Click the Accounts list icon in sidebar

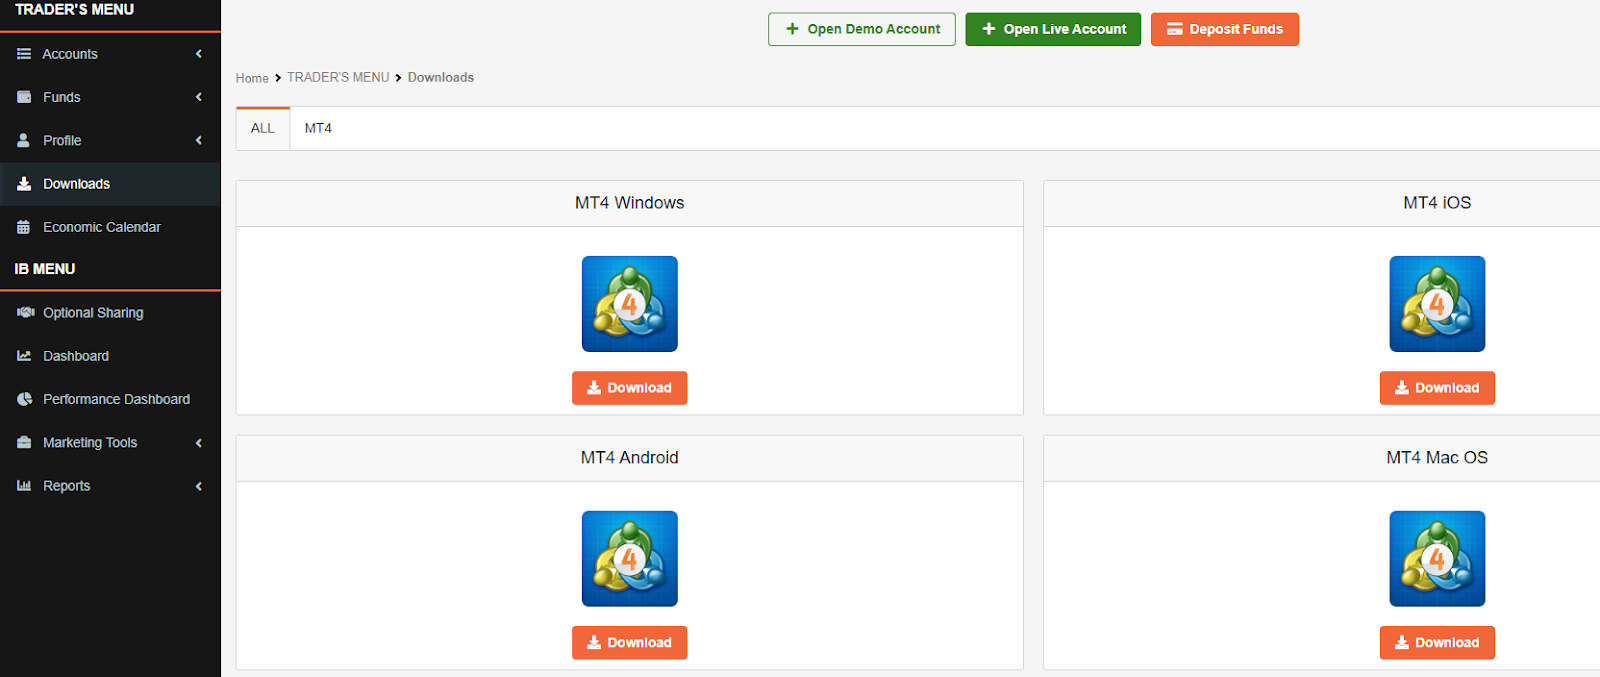tap(24, 54)
